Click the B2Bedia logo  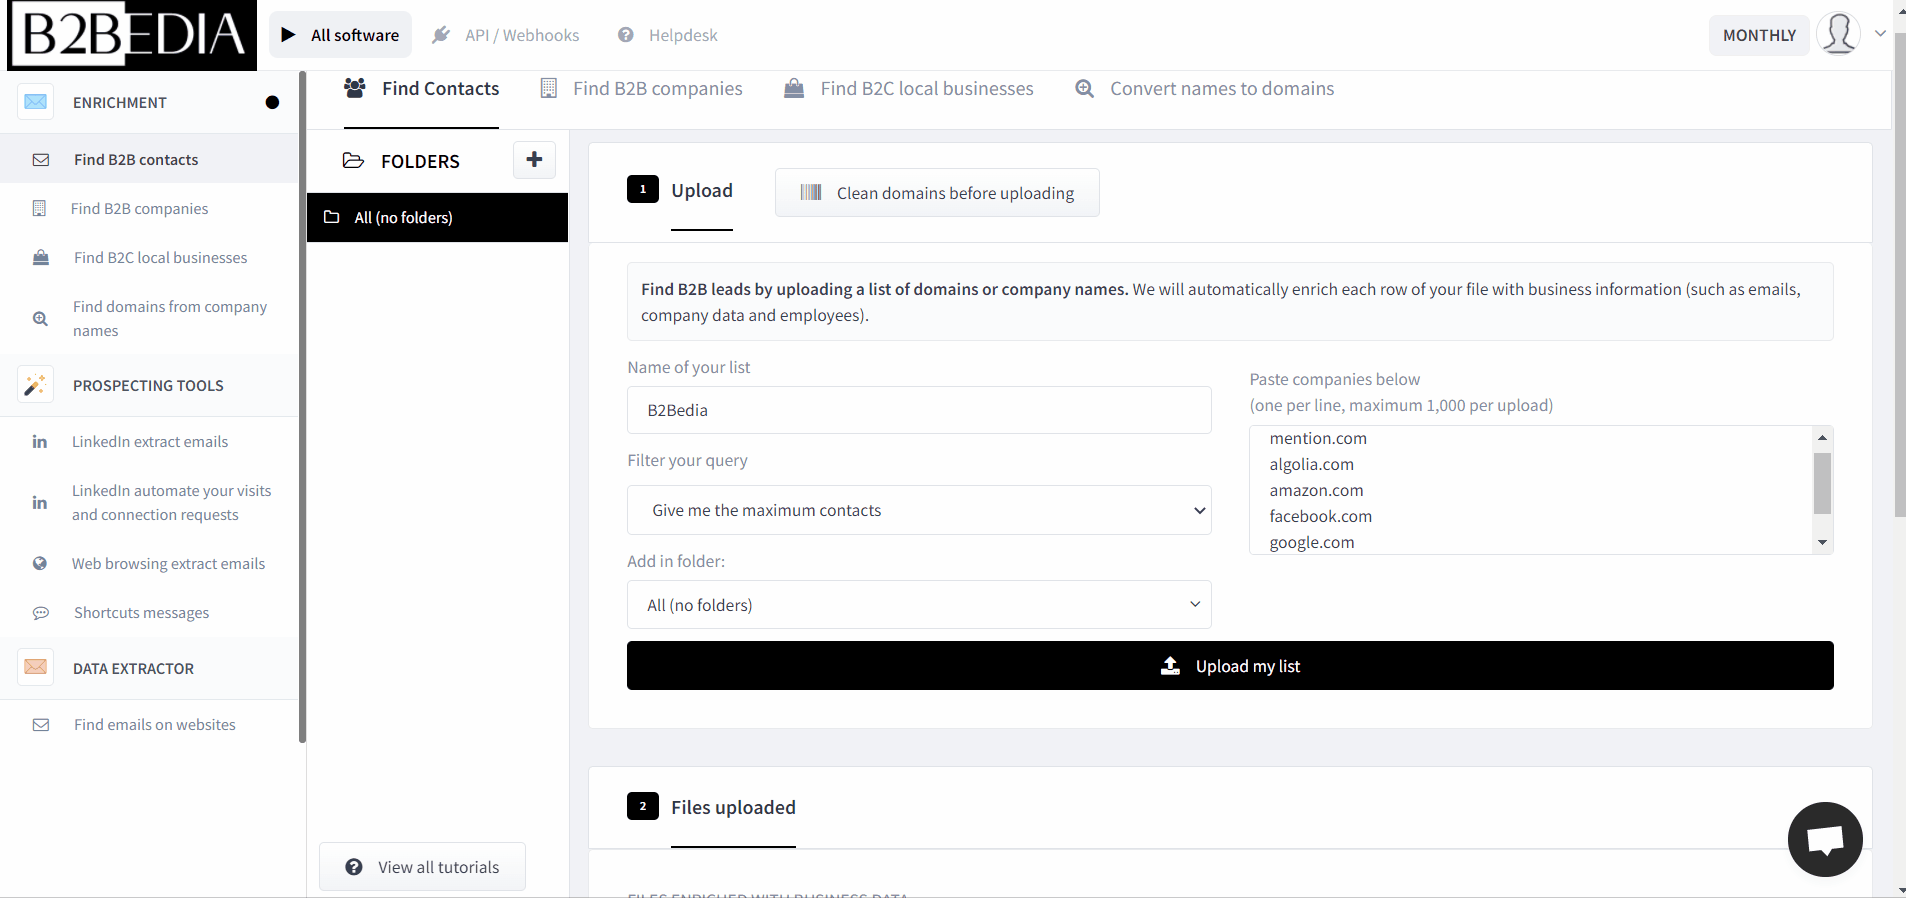click(132, 35)
